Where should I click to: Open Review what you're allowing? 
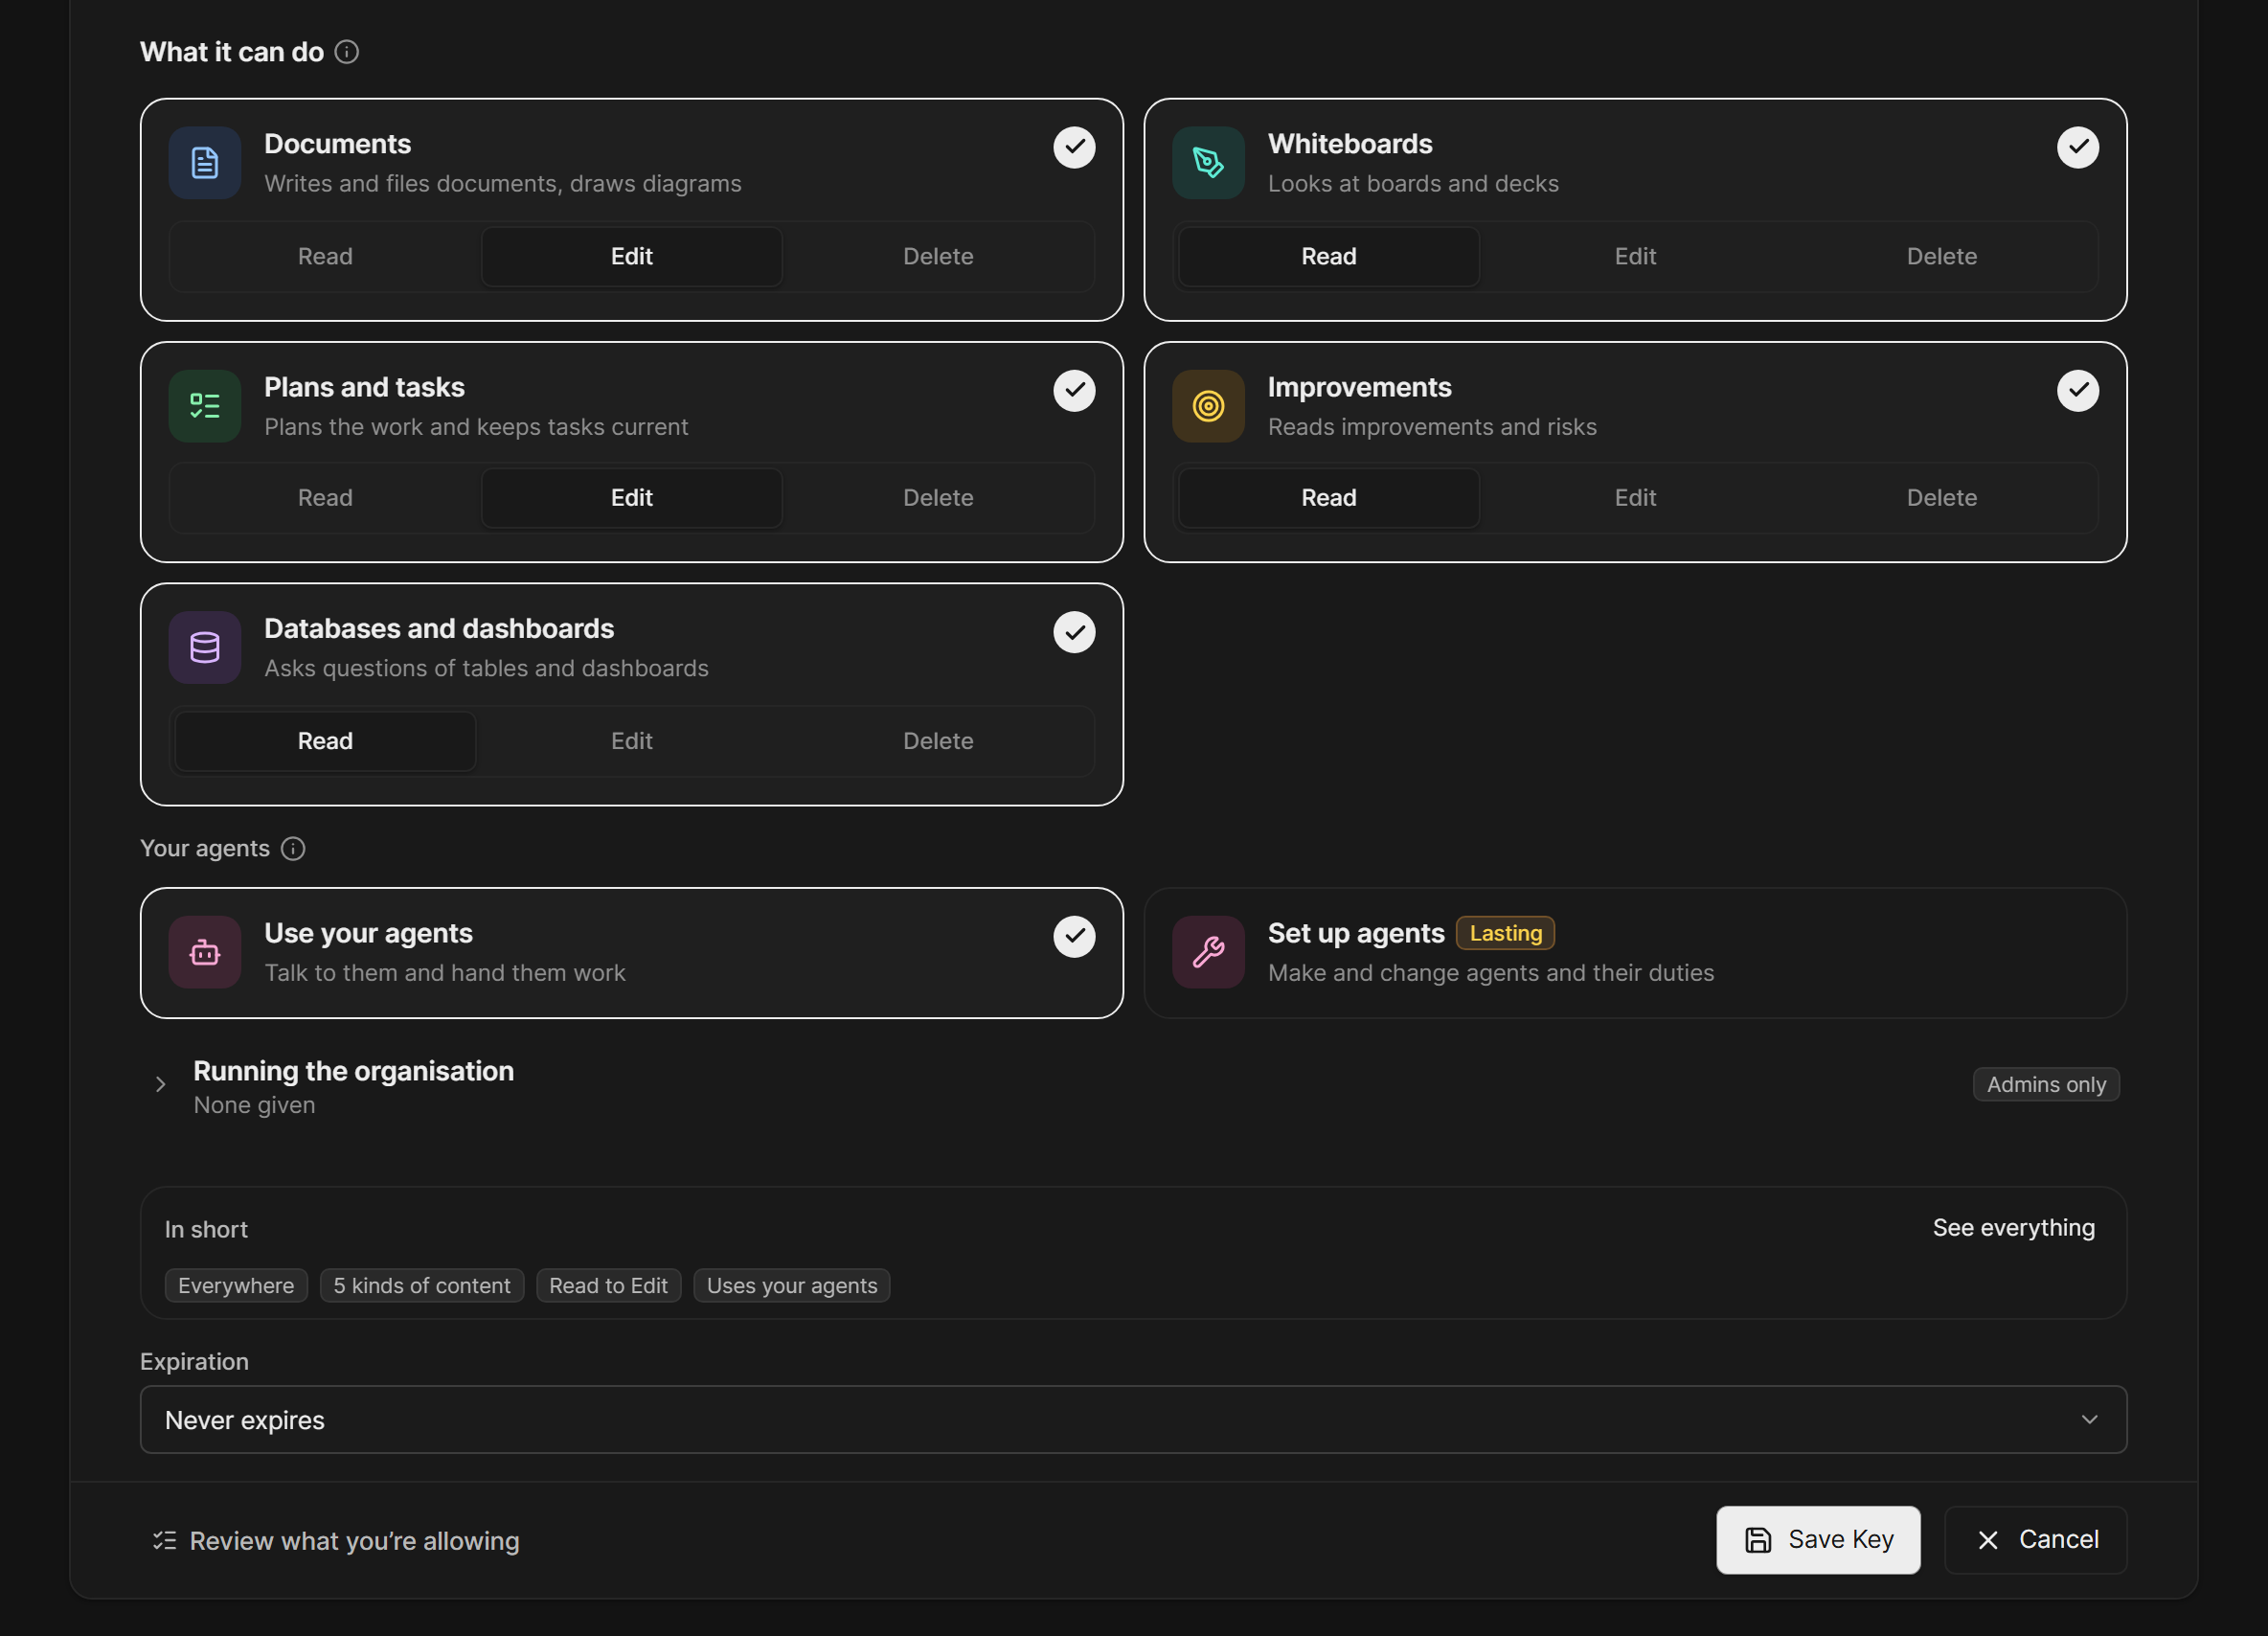point(336,1541)
